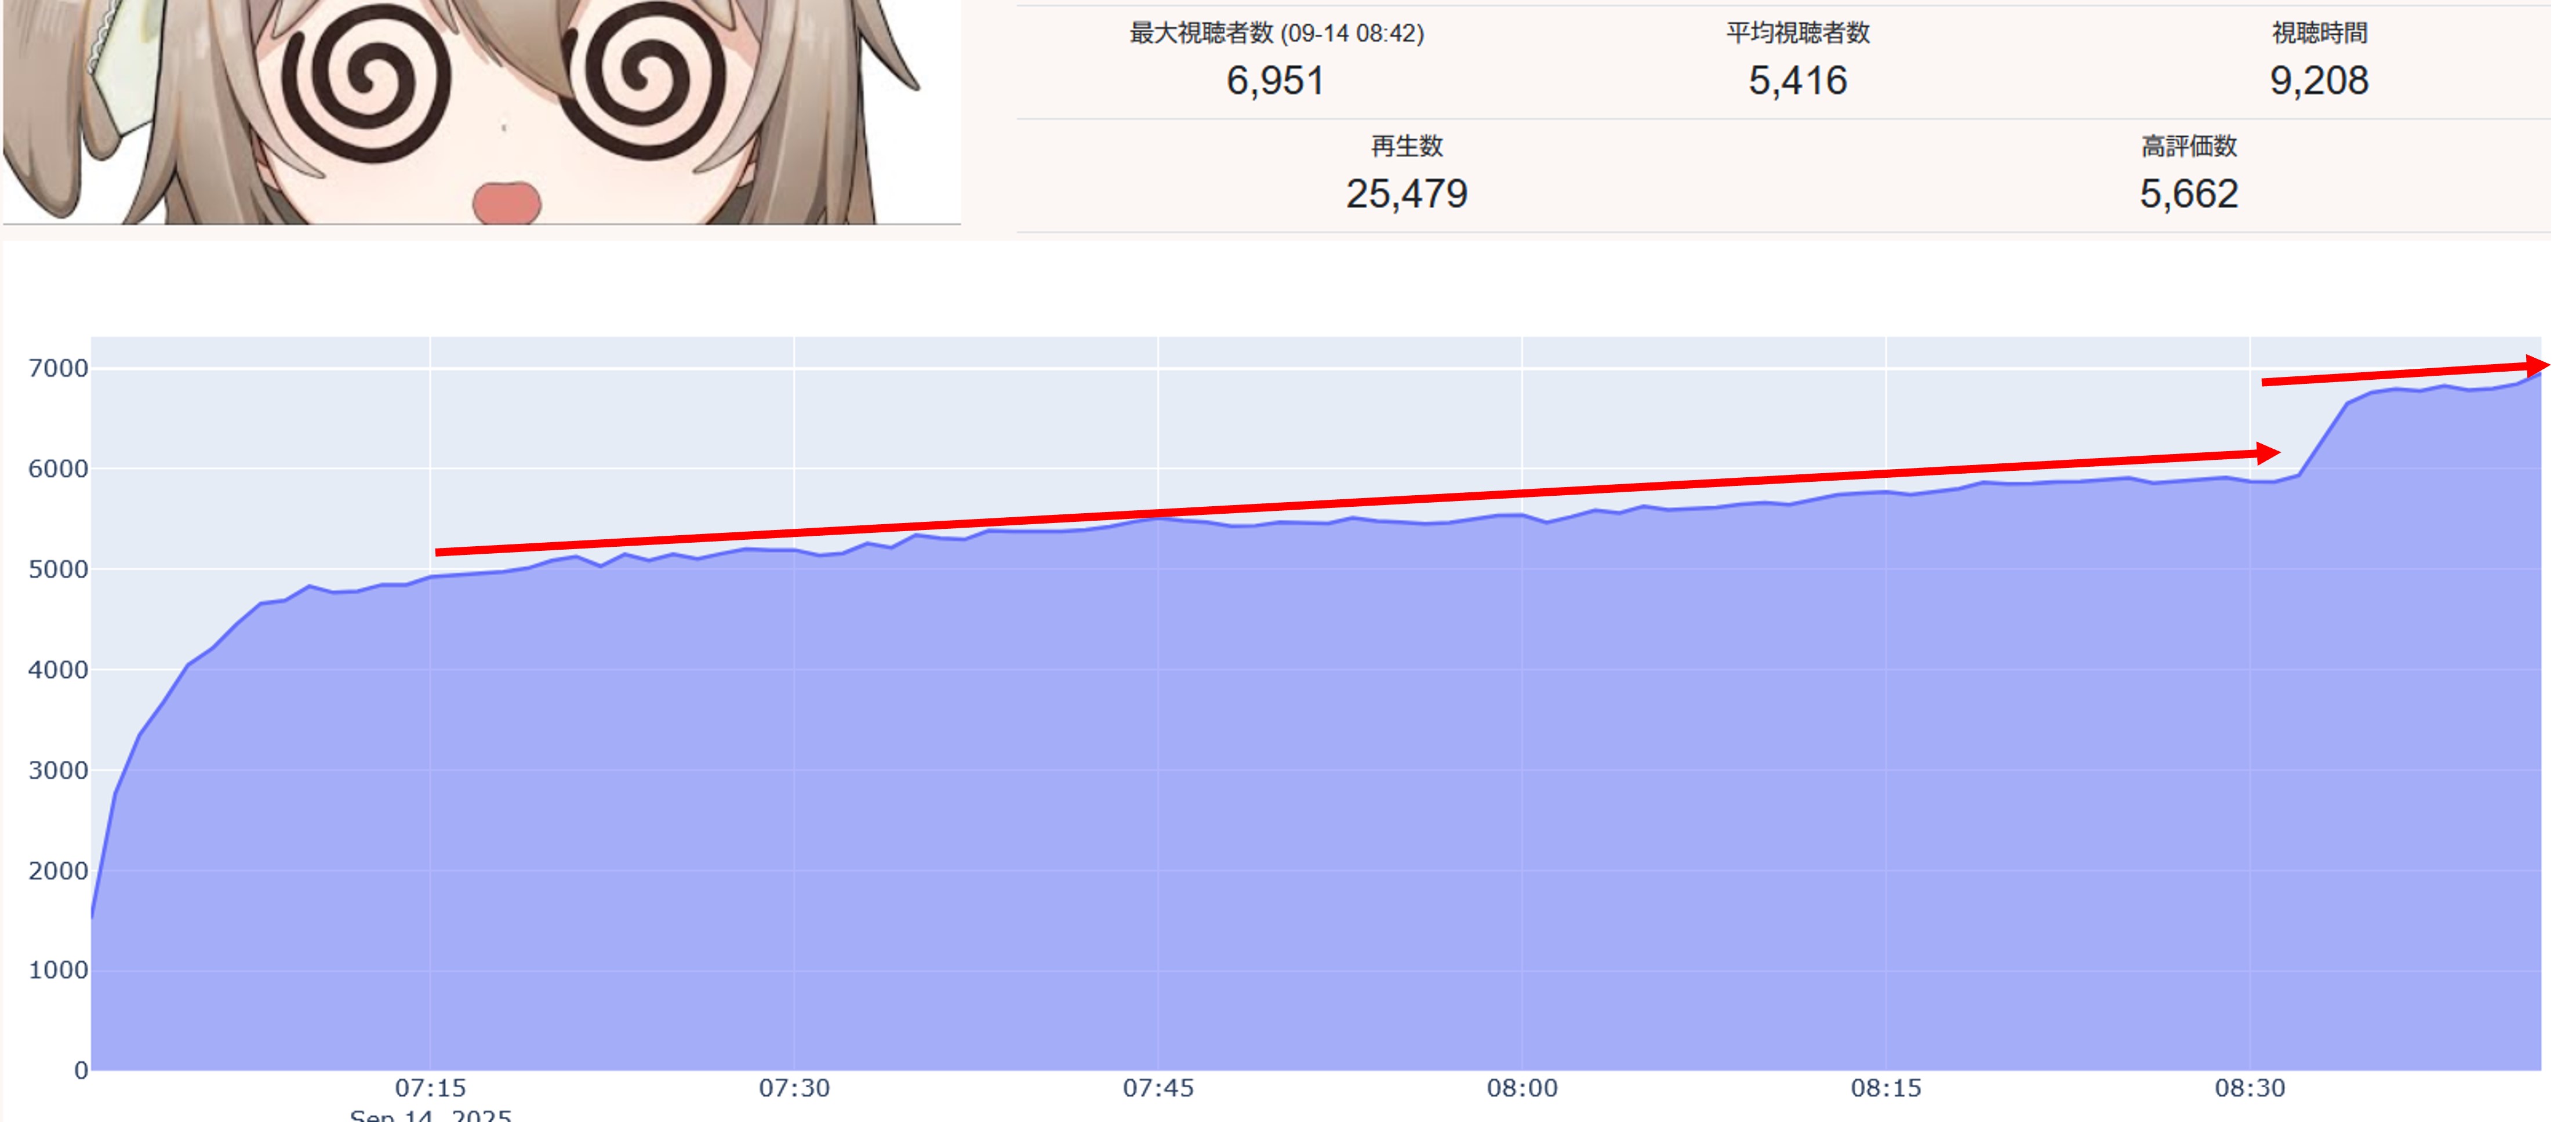
Task: Click the 07:15 x-axis time label
Action: [x=430, y=1088]
